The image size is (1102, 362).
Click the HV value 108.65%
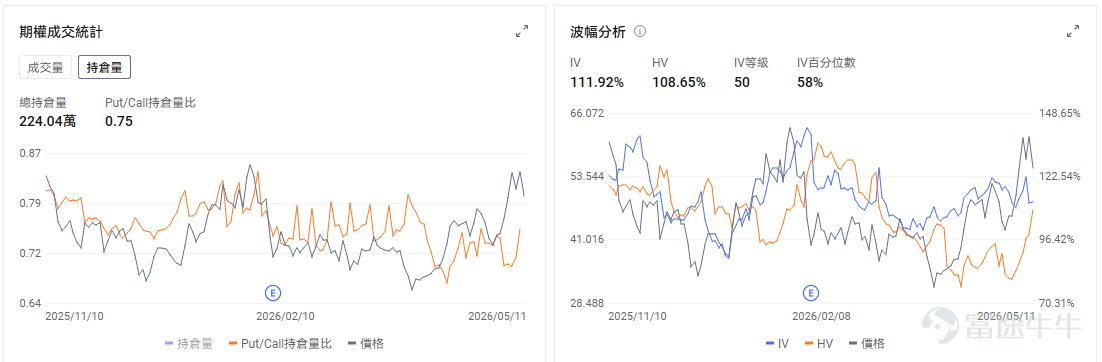(x=679, y=82)
